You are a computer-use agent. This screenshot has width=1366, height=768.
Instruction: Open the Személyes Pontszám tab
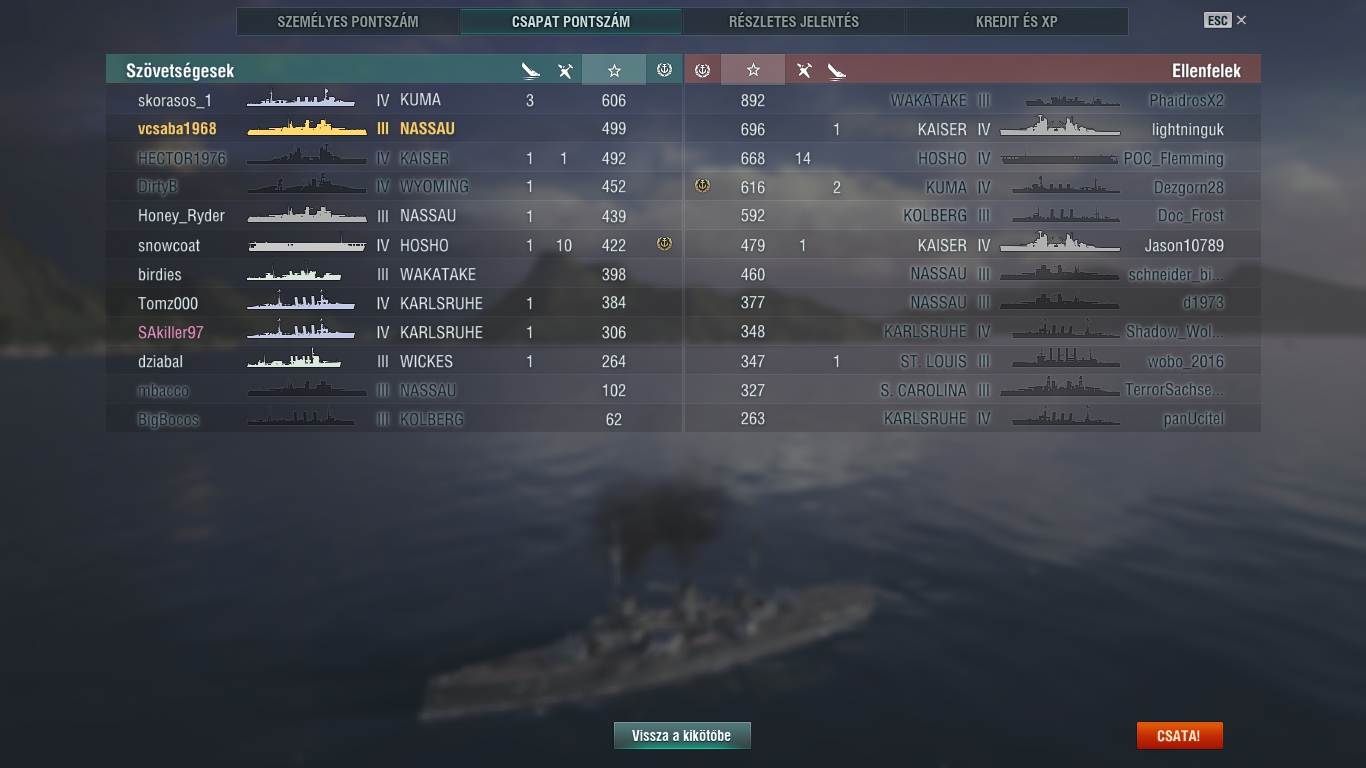click(348, 21)
